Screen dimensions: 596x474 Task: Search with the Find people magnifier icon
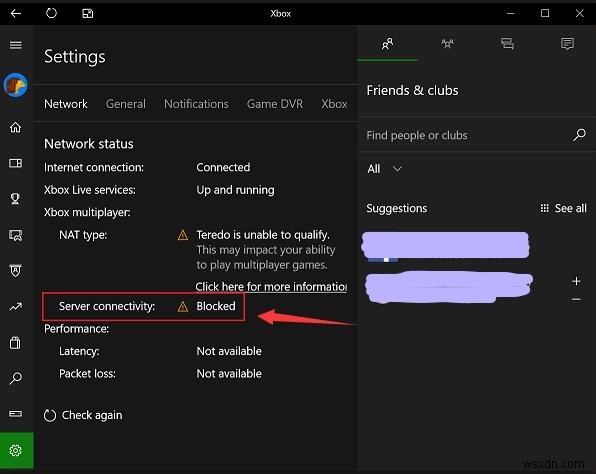pyautogui.click(x=579, y=135)
